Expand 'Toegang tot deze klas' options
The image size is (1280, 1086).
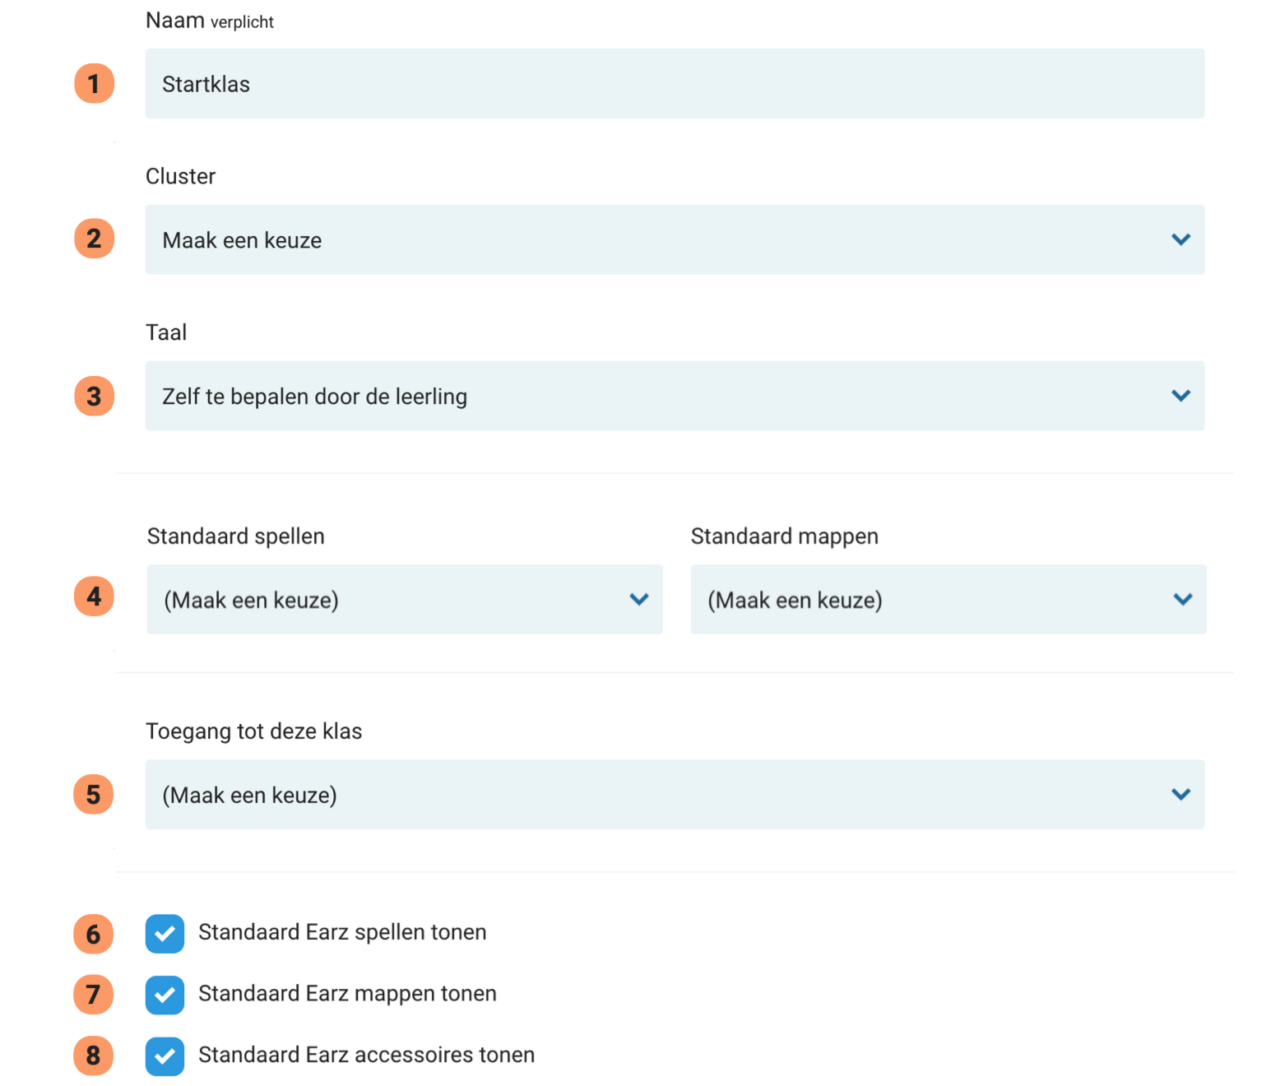pos(675,794)
